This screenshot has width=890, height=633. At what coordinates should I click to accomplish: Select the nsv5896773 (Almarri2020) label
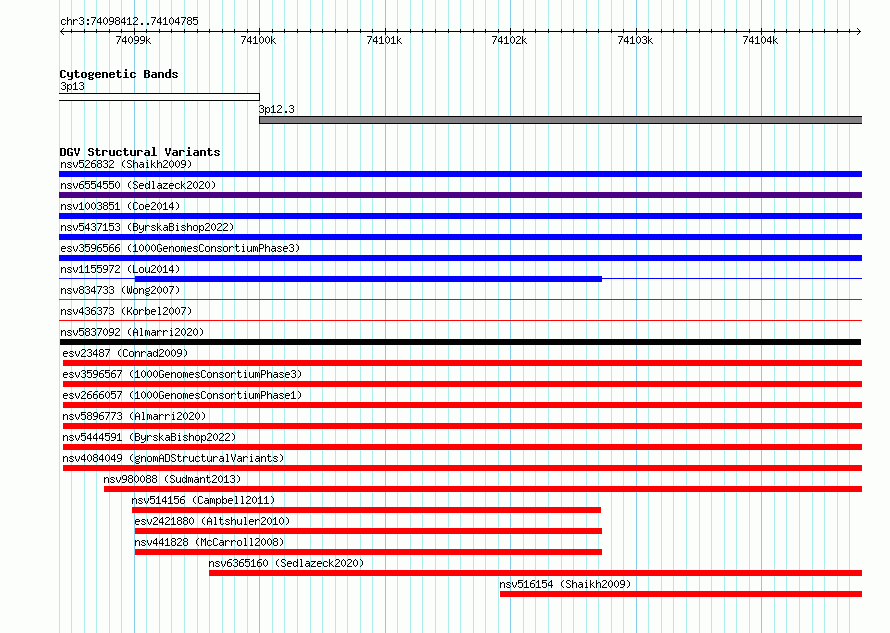pyautogui.click(x=134, y=416)
